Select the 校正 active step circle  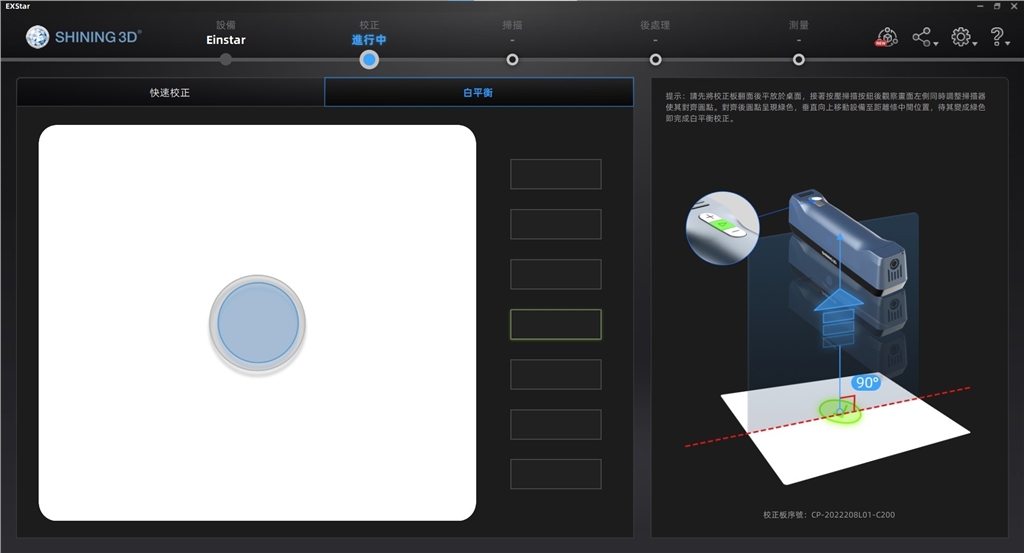(369, 60)
